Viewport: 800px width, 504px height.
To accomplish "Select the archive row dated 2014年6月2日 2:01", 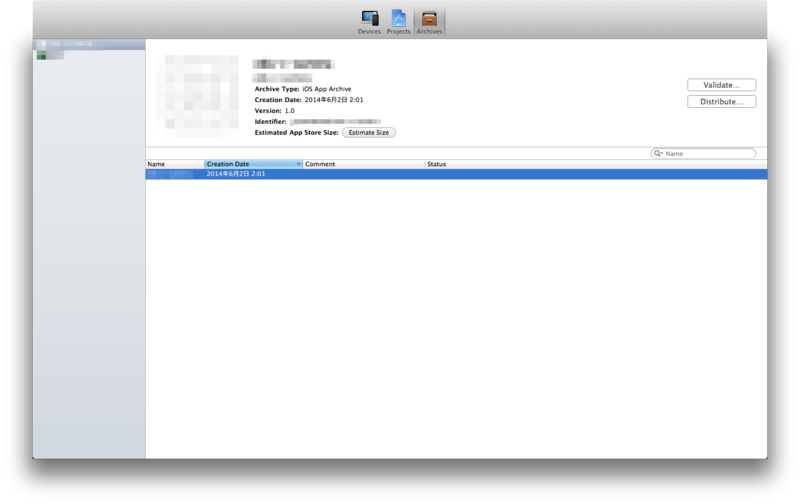I will tap(456, 174).
